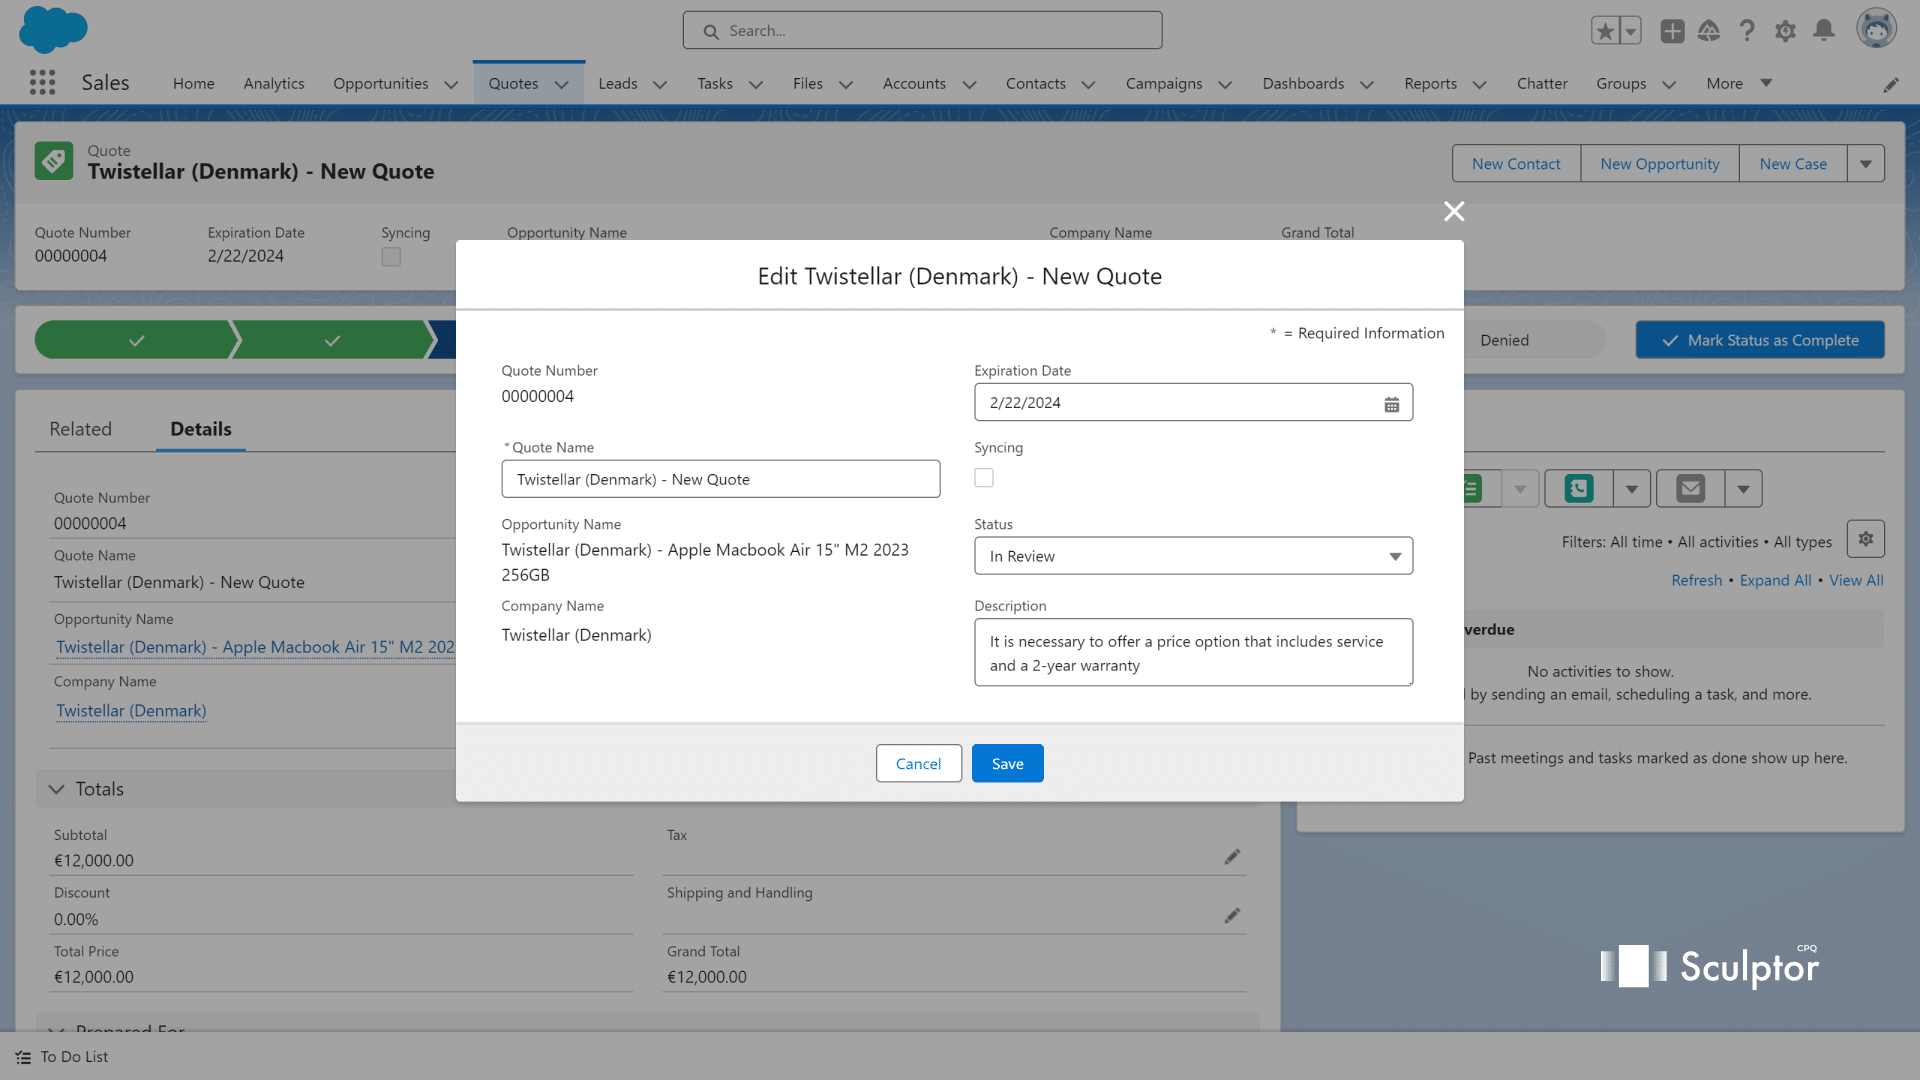Screen dimensions: 1920x1080
Task: Click Mark Status as Complete
Action: 1760,340
